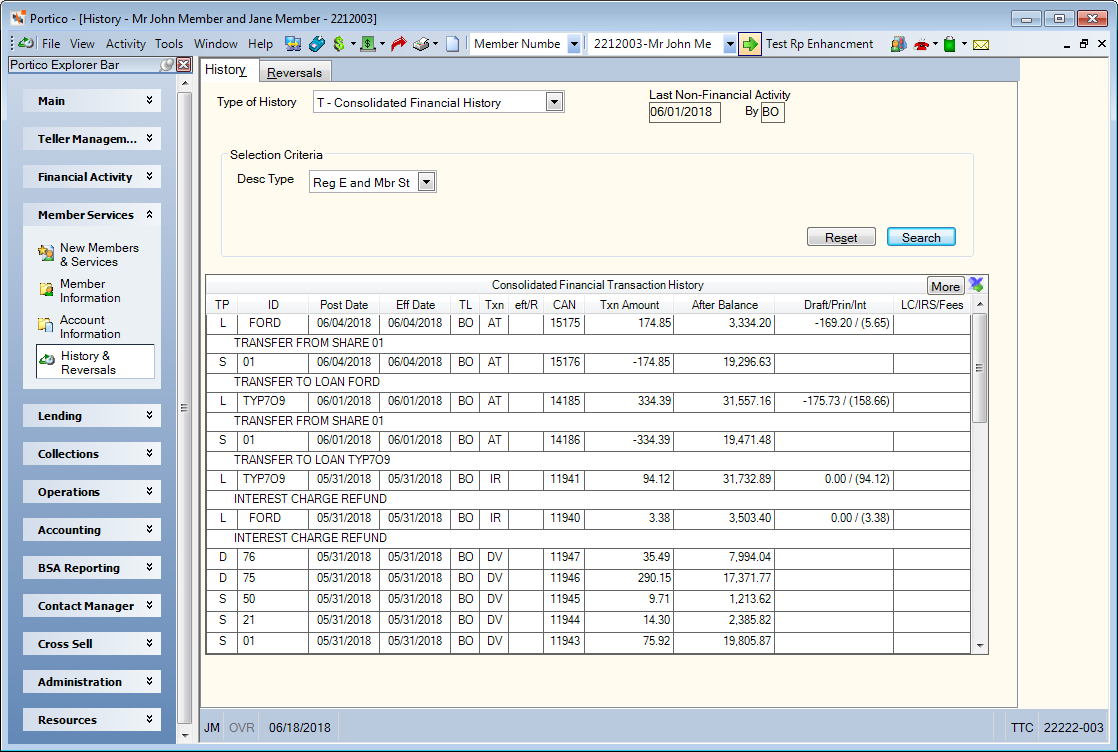Open the Desc Type dropdown
The width and height of the screenshot is (1118, 752).
426,182
